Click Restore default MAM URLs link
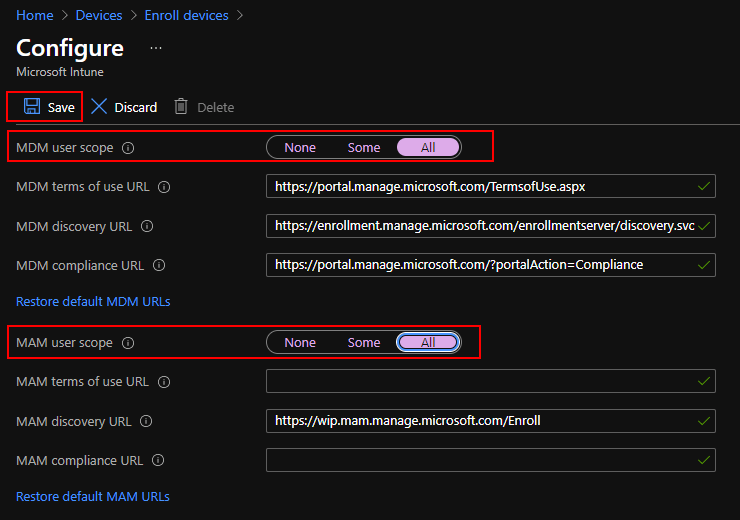 (x=93, y=496)
